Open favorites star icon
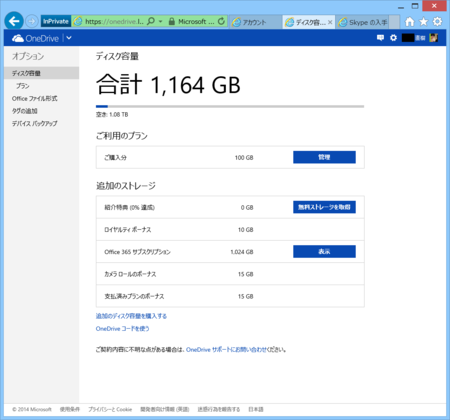Screen dimensions: 450x420 [424, 22]
